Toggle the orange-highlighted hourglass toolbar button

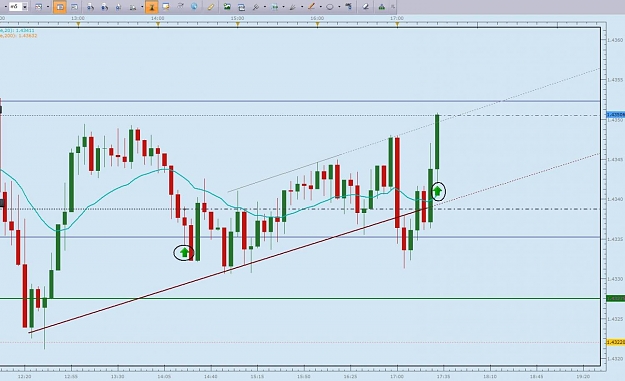[151, 6]
